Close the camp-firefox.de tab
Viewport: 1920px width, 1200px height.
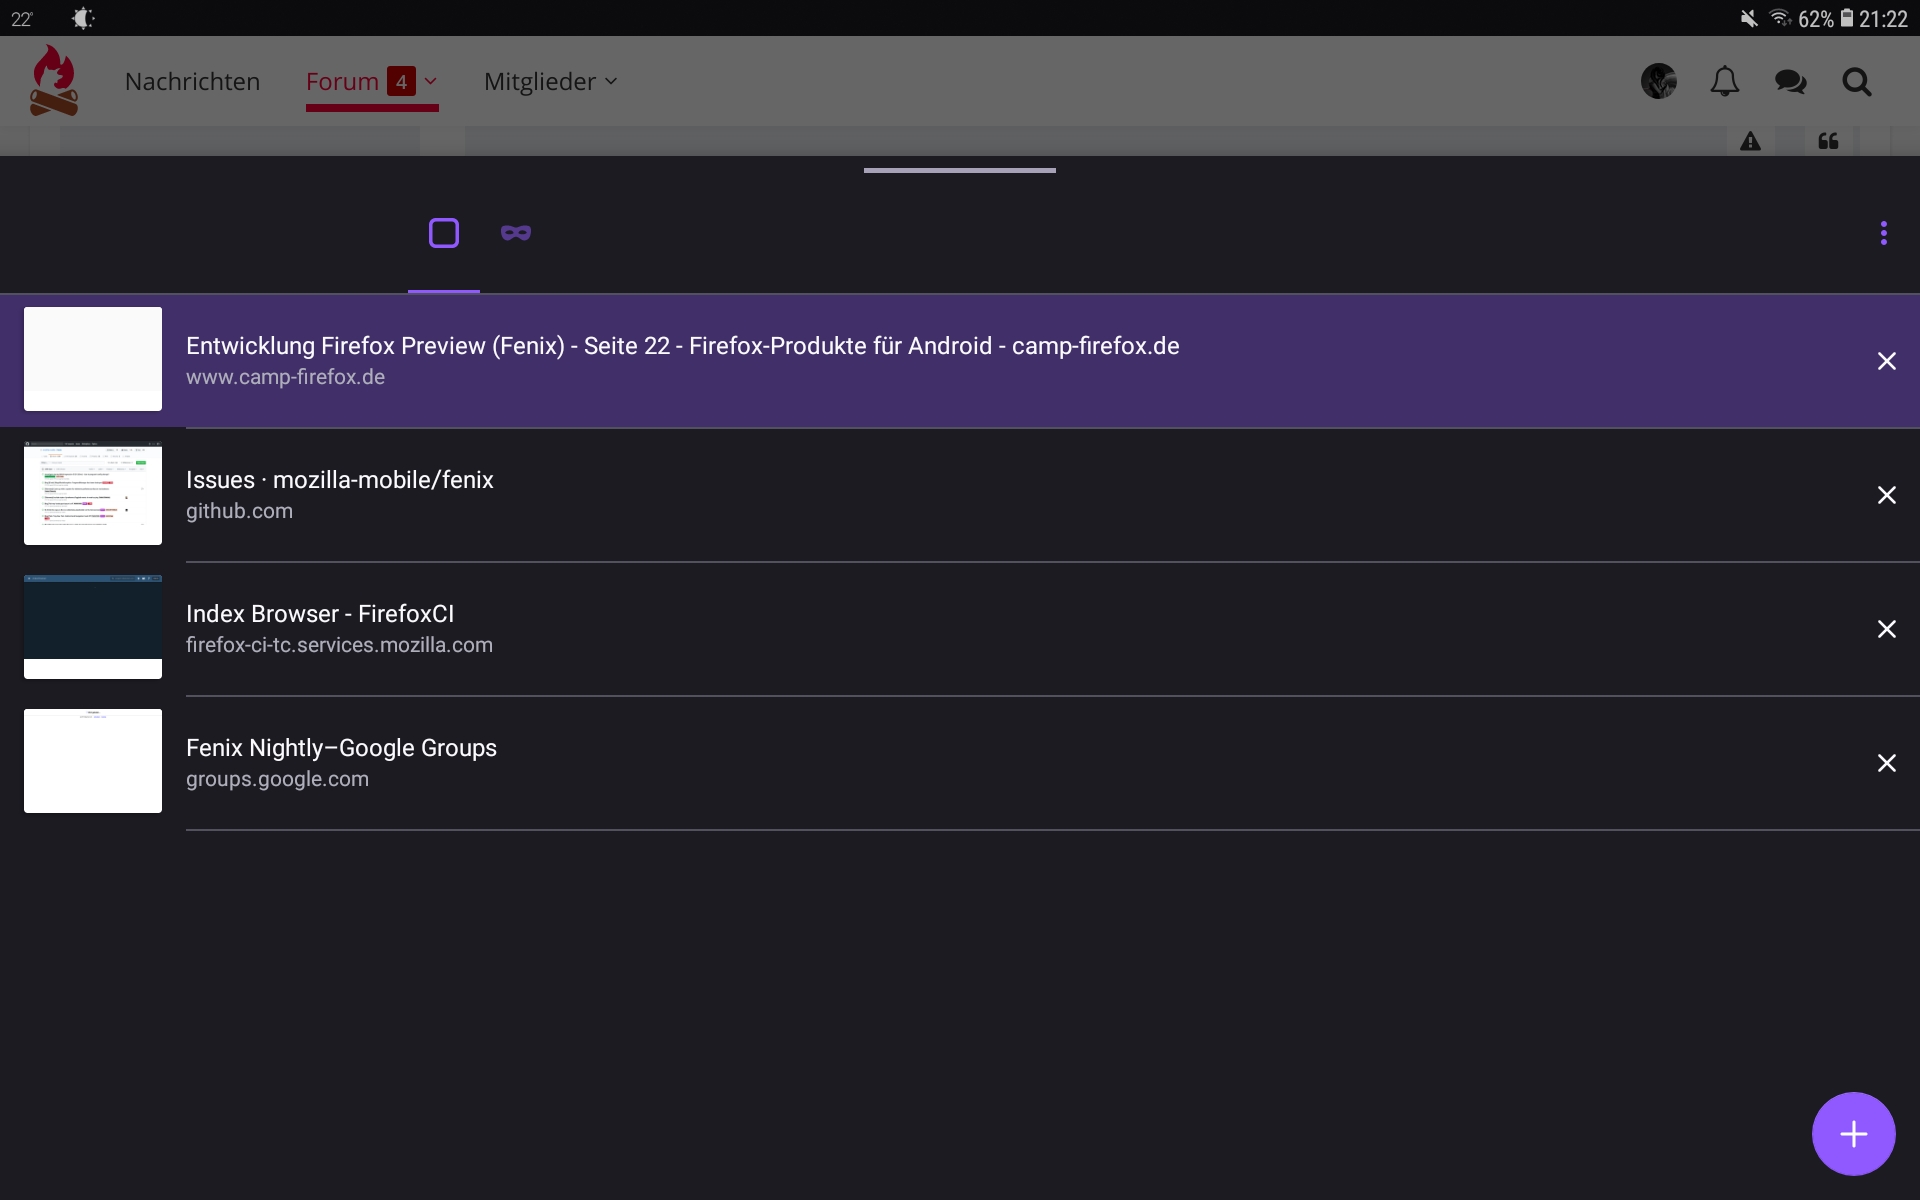1886,361
